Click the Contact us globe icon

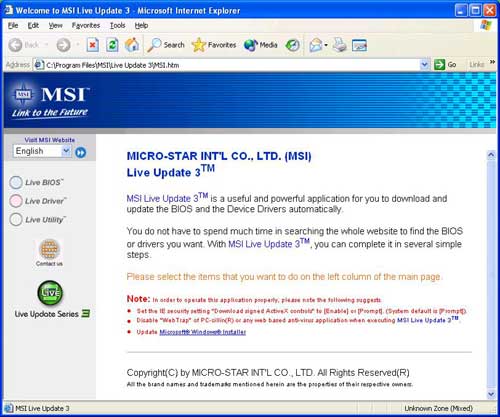pyautogui.click(x=49, y=249)
